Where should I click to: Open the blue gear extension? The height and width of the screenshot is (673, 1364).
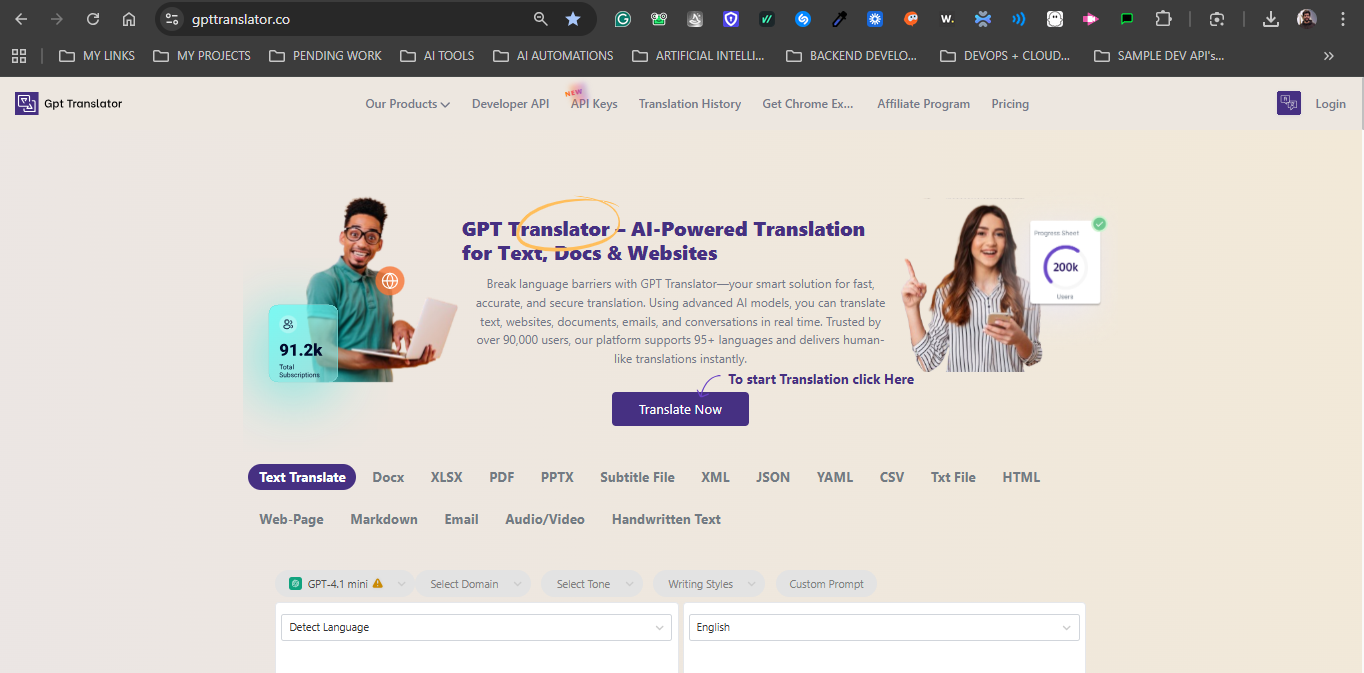click(x=875, y=19)
